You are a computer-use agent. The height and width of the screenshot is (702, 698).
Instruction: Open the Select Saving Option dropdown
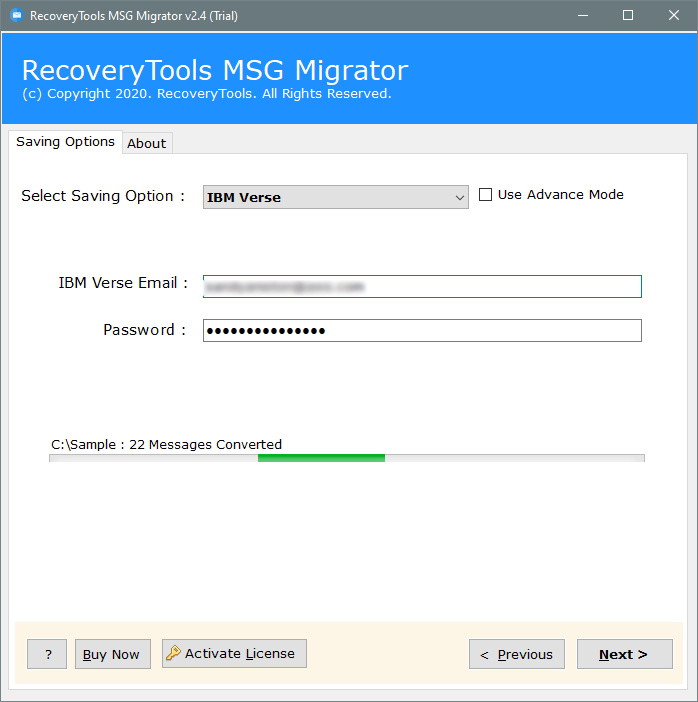[x=336, y=197]
